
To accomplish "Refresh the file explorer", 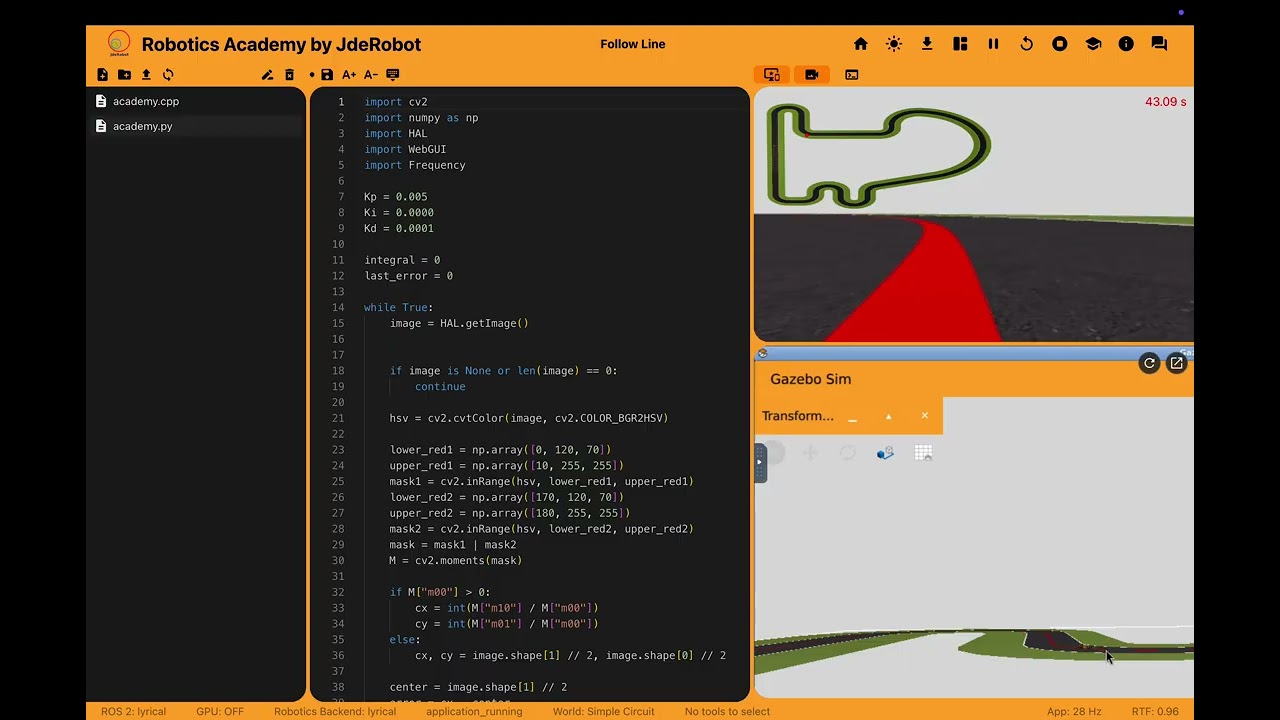I will (x=168, y=75).
